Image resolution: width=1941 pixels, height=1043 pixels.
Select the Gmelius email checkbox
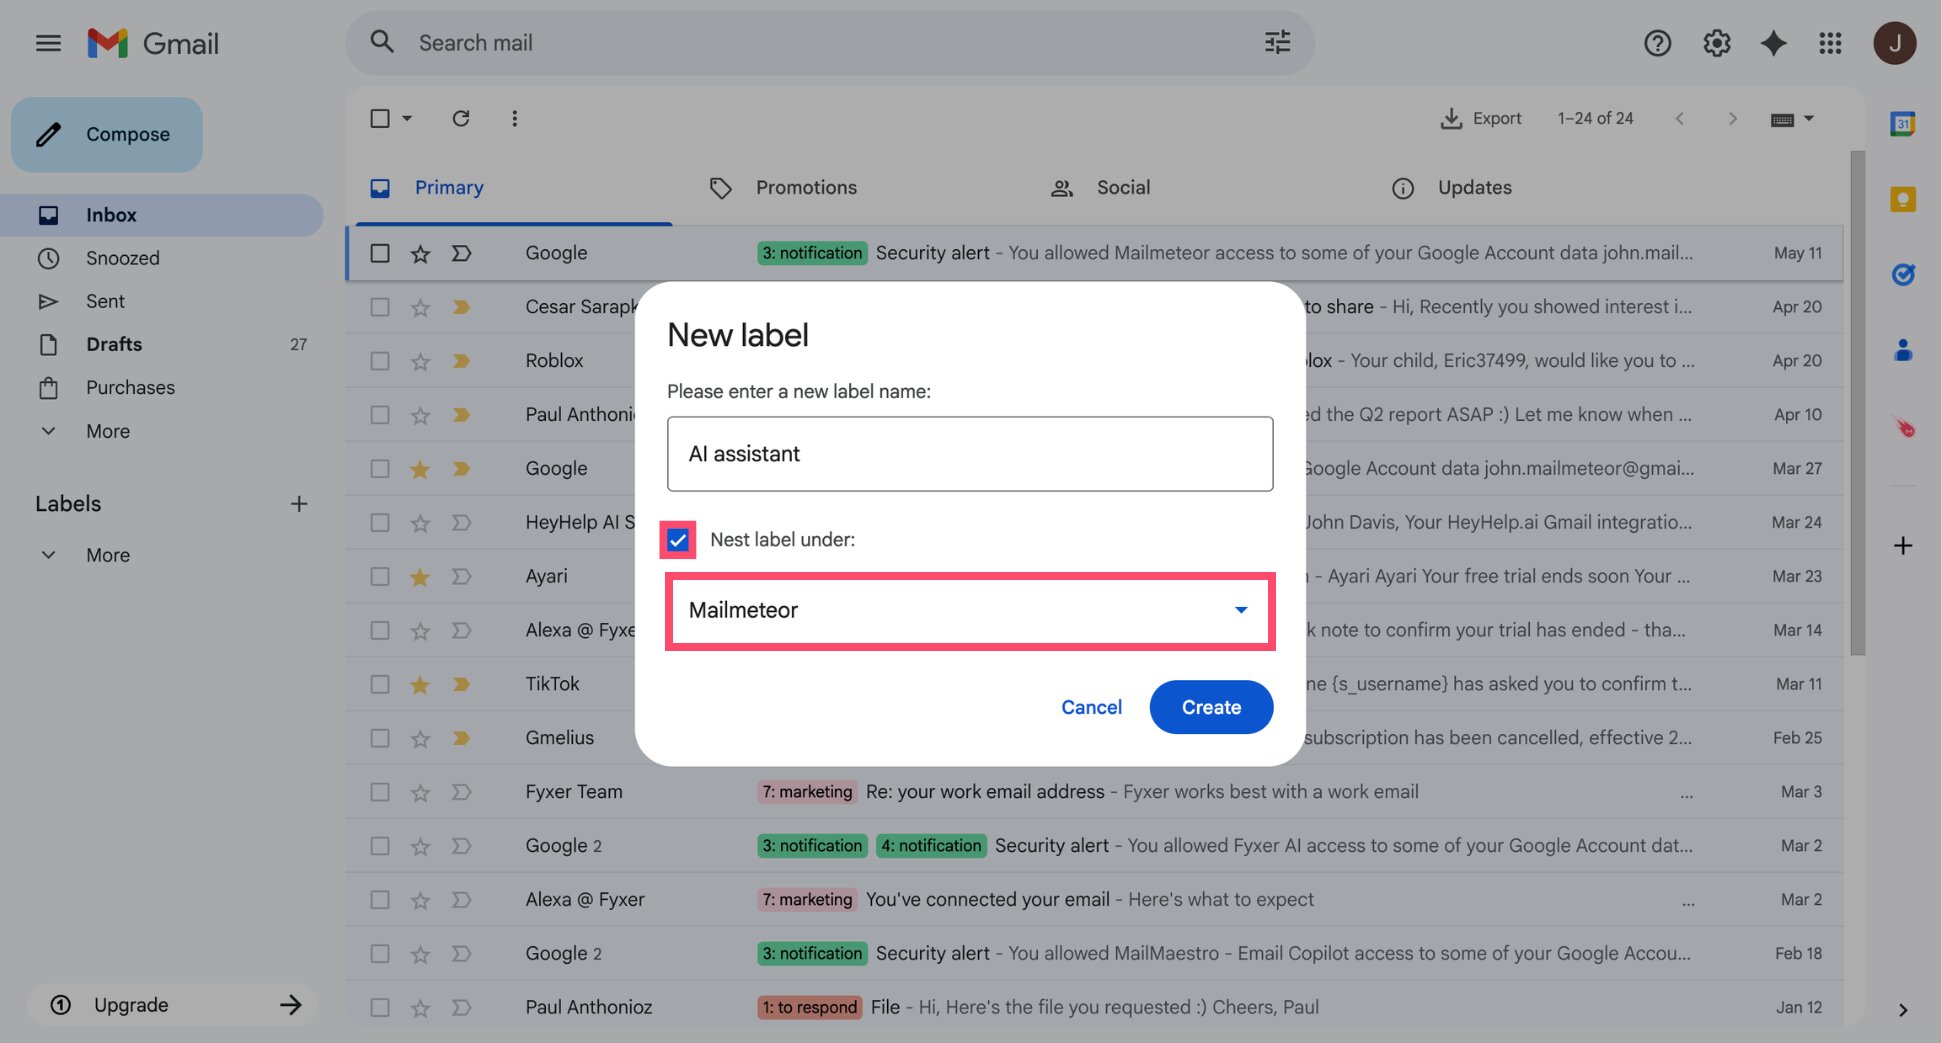click(380, 738)
